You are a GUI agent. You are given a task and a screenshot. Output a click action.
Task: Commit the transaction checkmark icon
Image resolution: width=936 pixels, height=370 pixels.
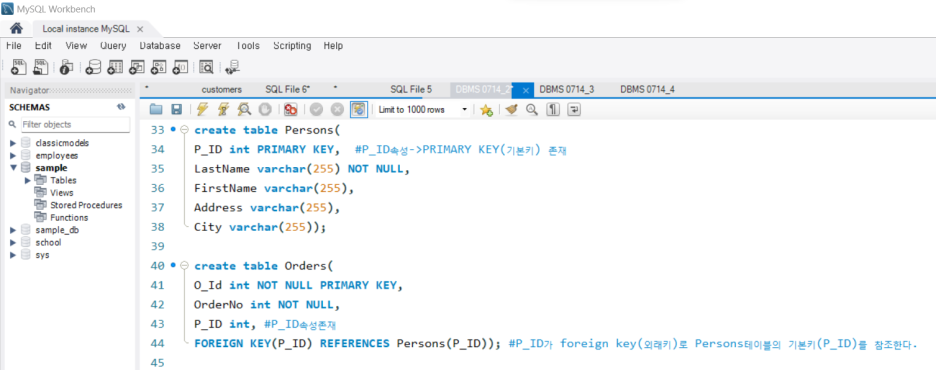(x=316, y=109)
